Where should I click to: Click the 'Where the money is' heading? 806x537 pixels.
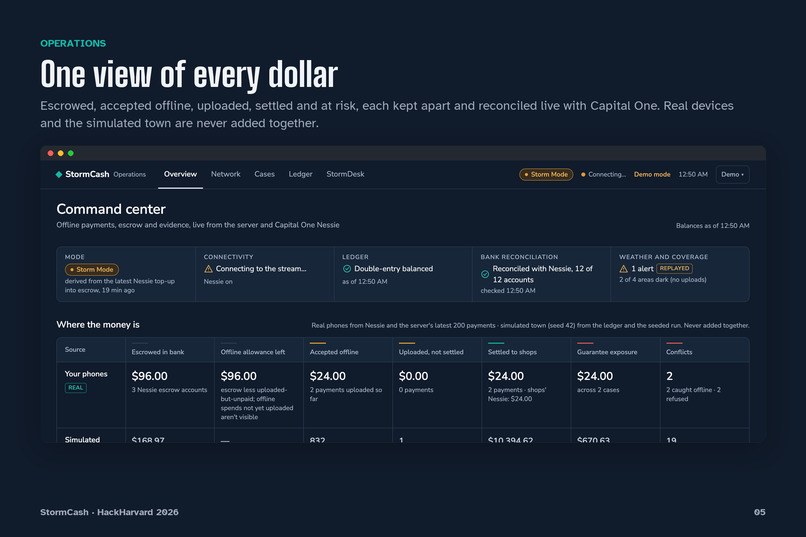tap(98, 325)
